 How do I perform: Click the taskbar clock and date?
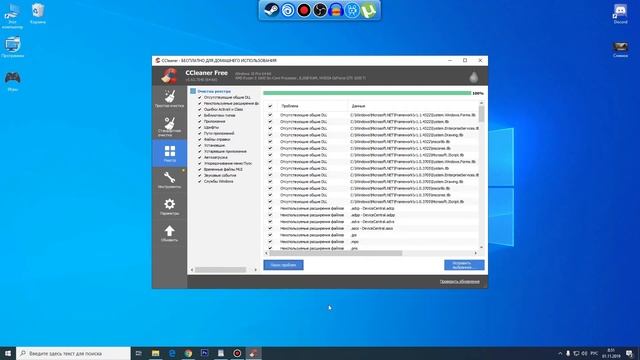(611, 353)
